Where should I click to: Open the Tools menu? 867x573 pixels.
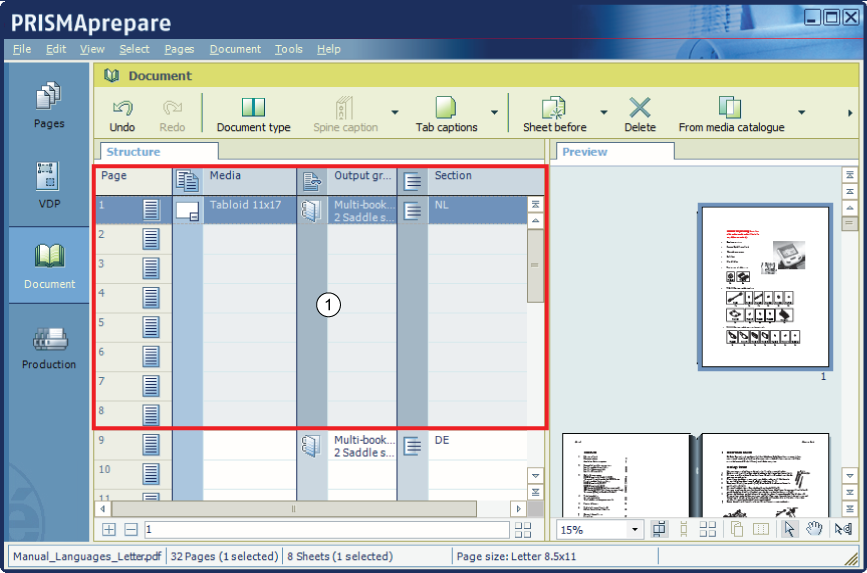[x=289, y=49]
